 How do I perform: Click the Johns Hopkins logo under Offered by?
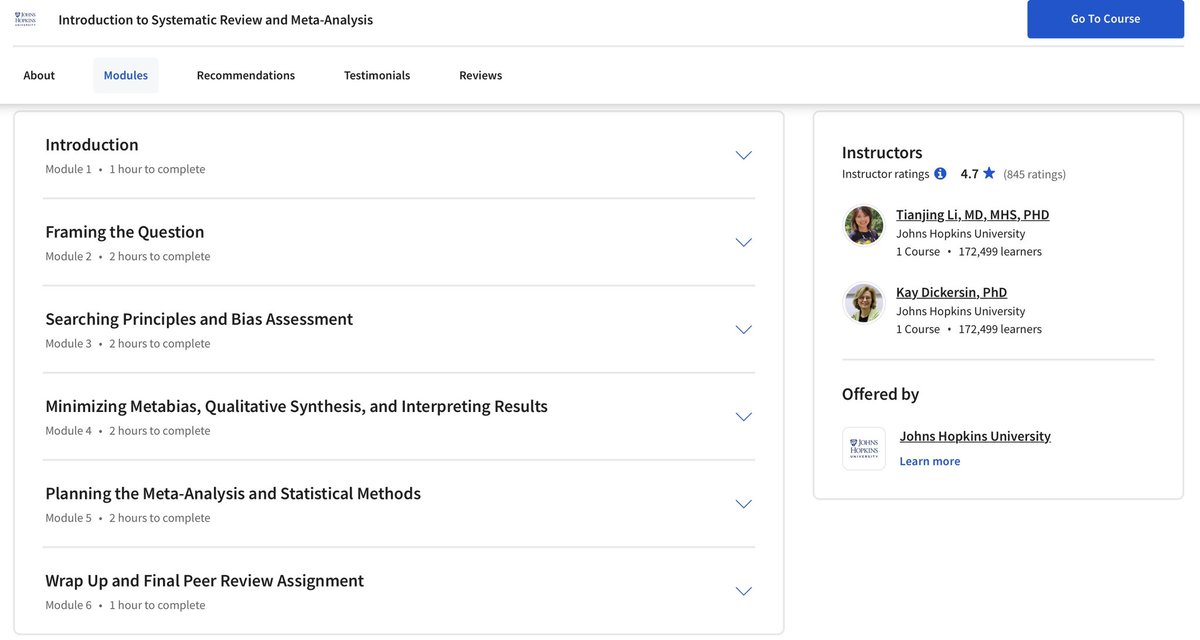(864, 449)
